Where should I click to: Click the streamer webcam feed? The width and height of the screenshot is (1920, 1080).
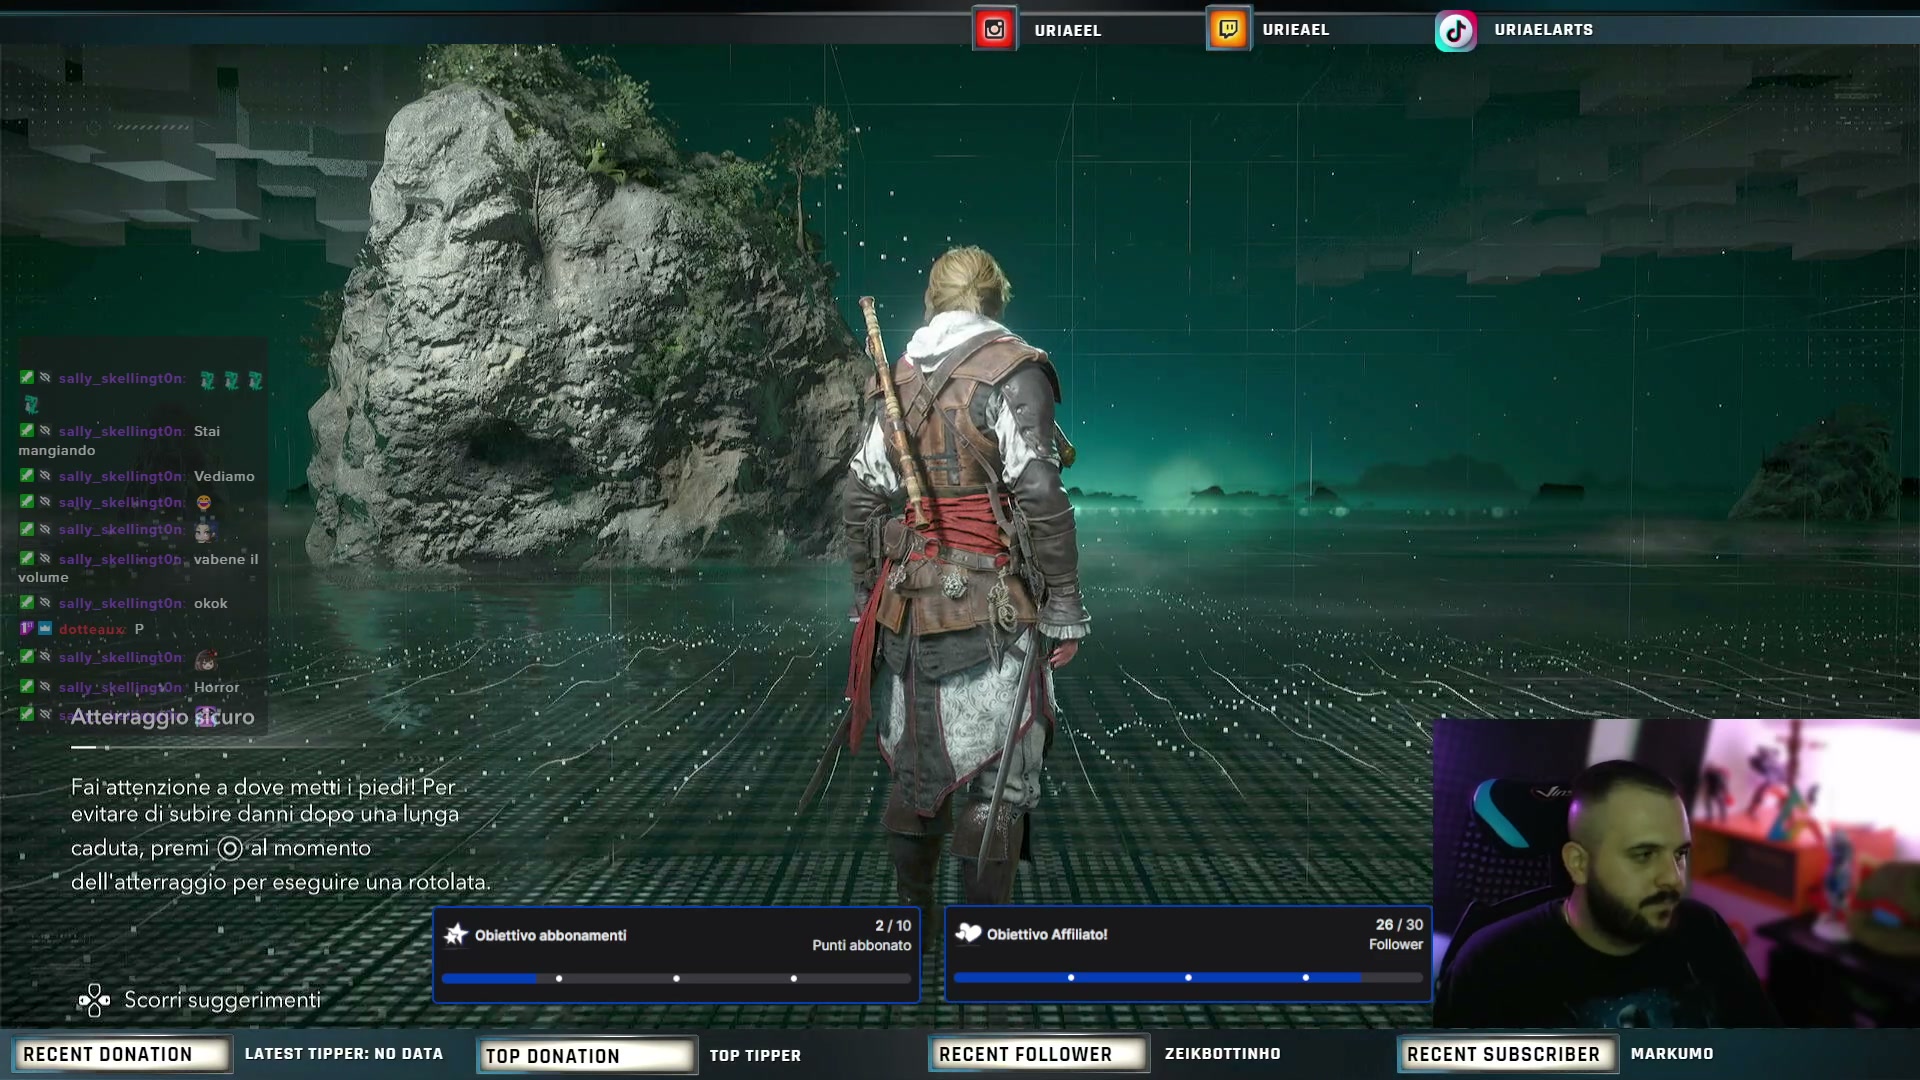click(x=1676, y=873)
